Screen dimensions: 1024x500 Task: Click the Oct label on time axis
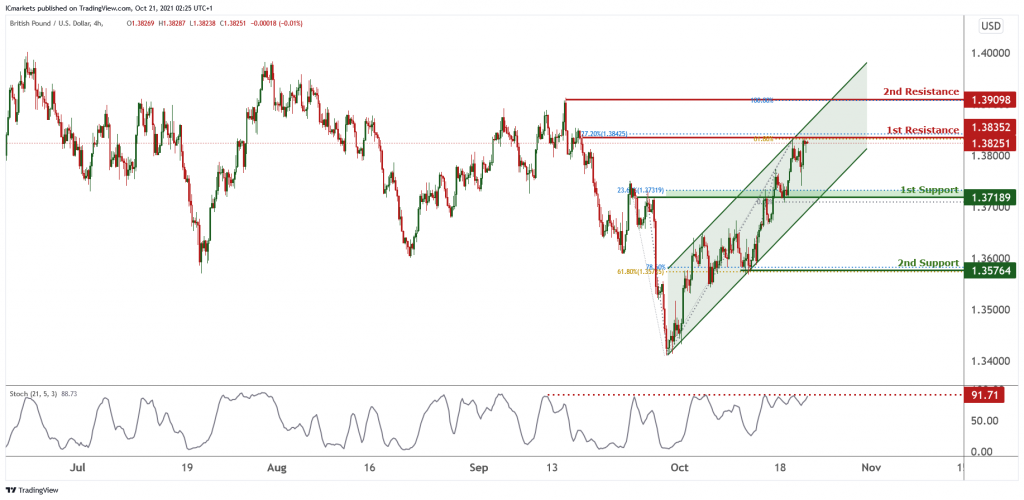coord(680,467)
